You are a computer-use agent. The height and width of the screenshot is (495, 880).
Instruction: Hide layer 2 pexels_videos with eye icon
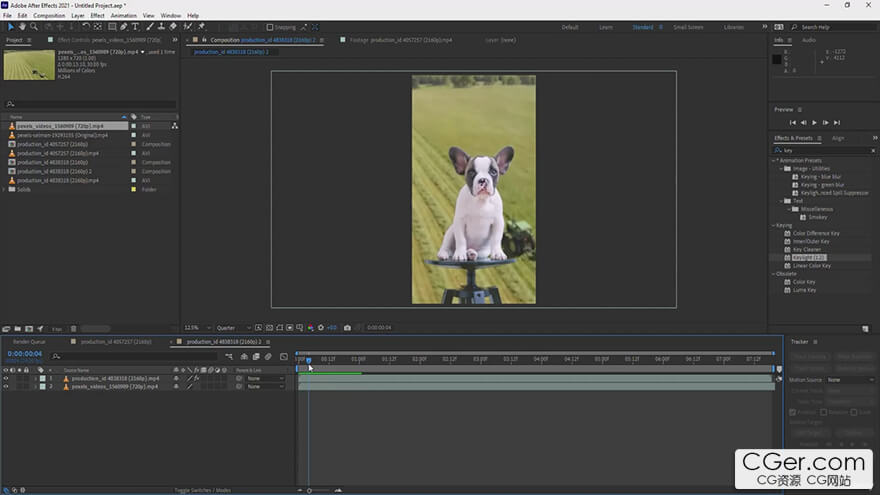6,387
